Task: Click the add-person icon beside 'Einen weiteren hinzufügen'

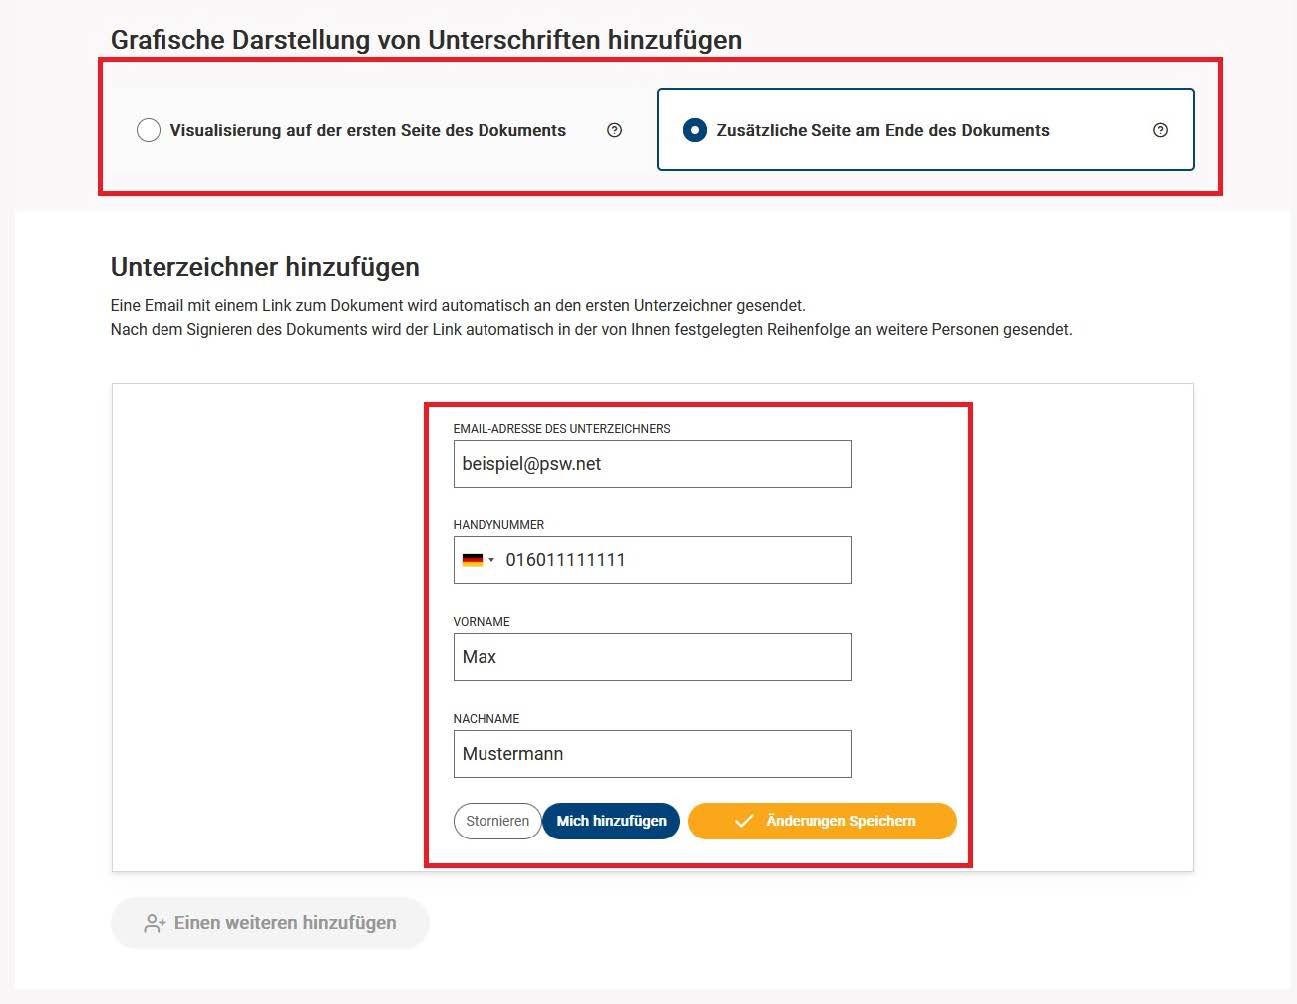Action: (x=154, y=923)
